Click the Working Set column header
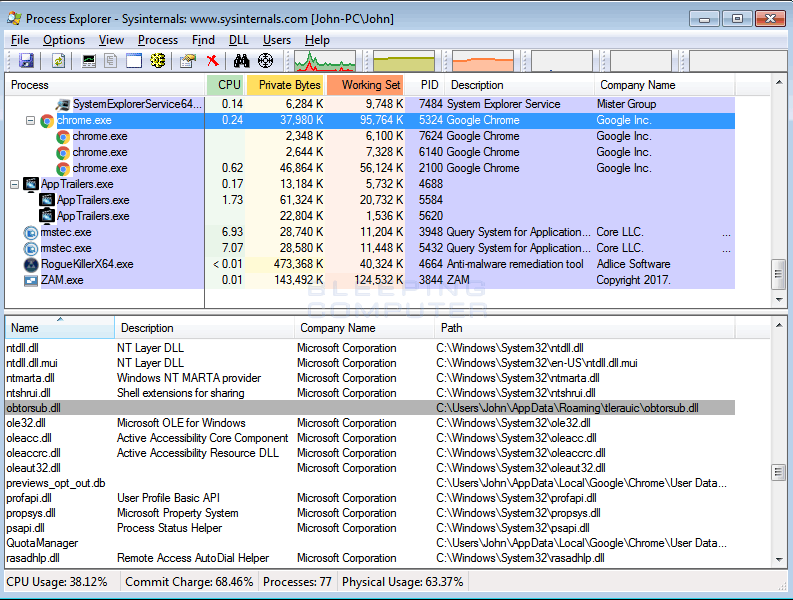 pos(370,85)
